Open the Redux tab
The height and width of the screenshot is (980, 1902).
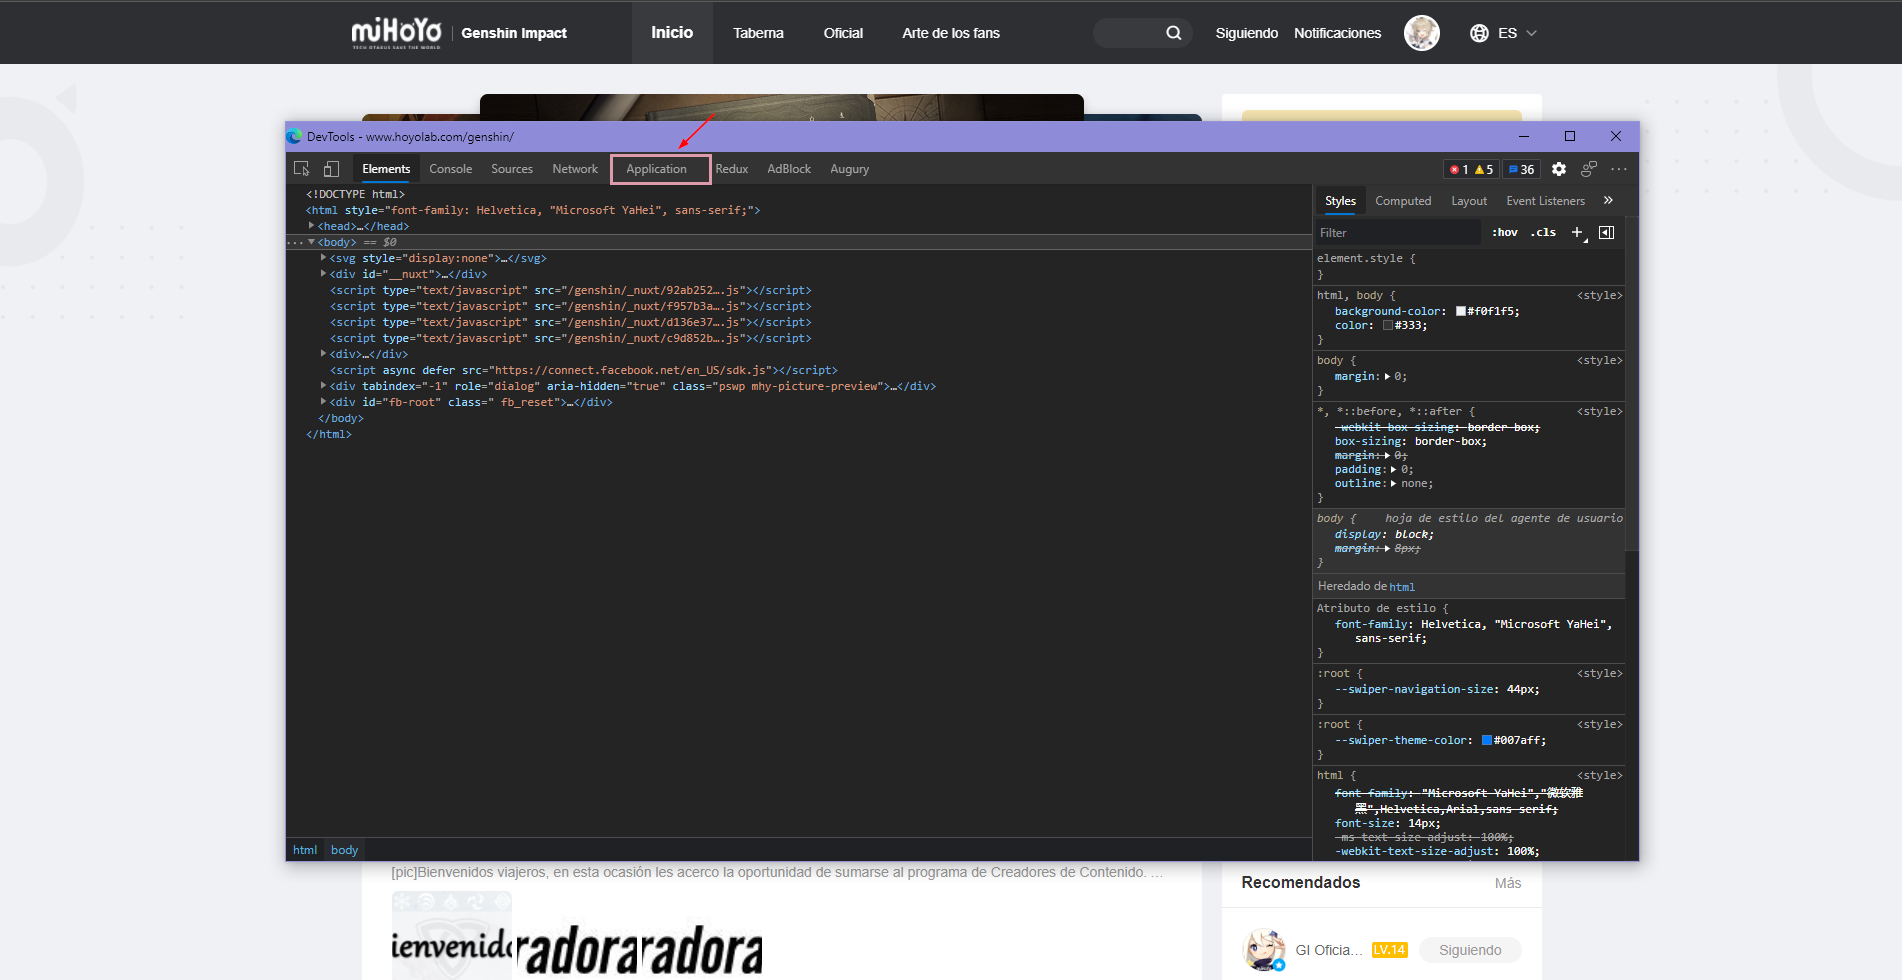[x=732, y=169]
